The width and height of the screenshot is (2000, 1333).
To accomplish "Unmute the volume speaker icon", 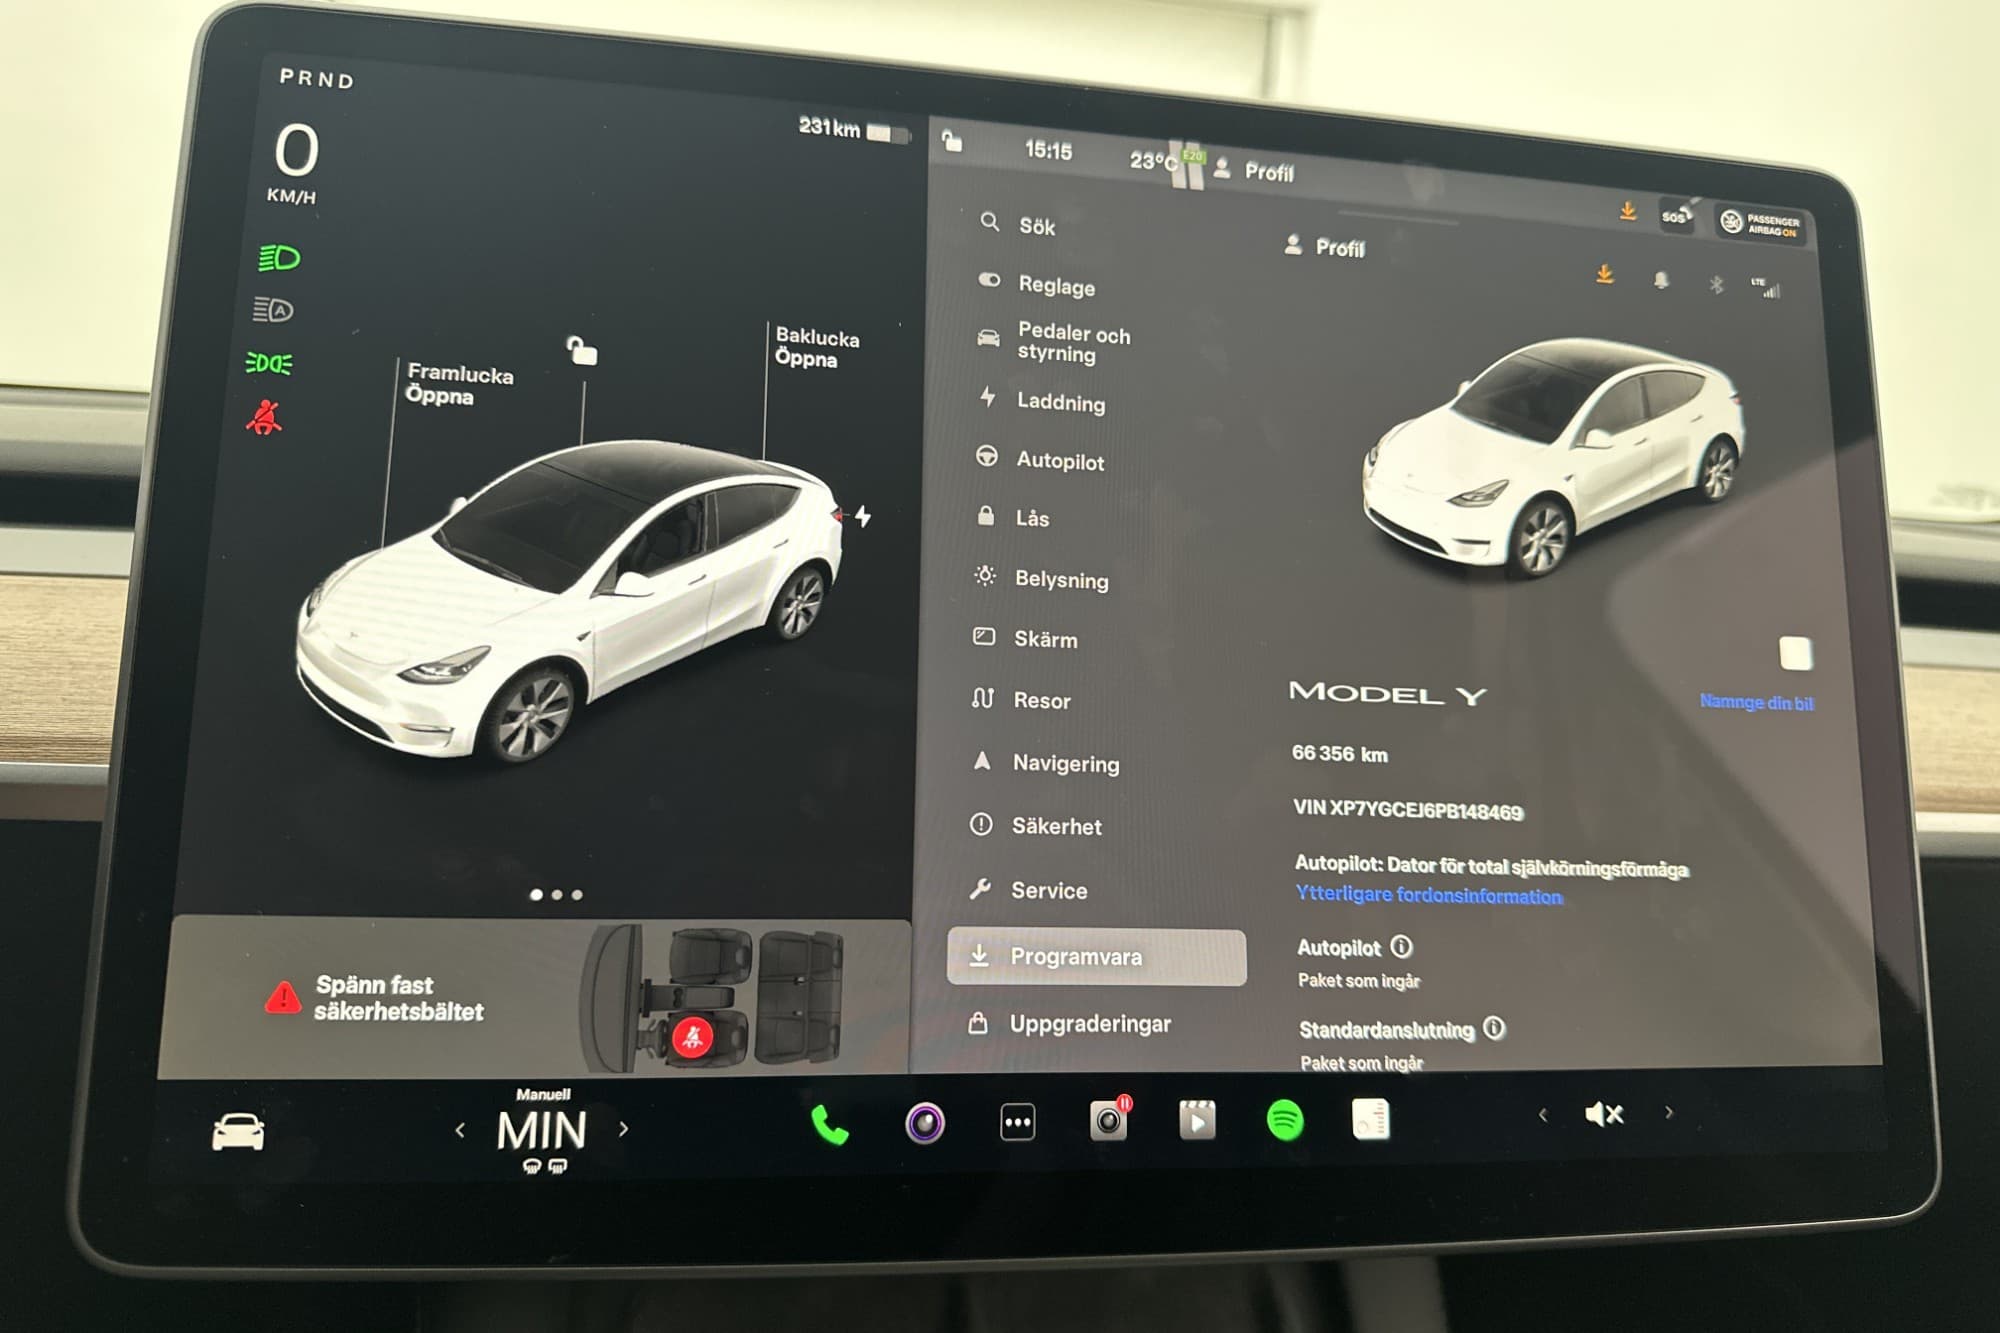I will pos(1604,1114).
